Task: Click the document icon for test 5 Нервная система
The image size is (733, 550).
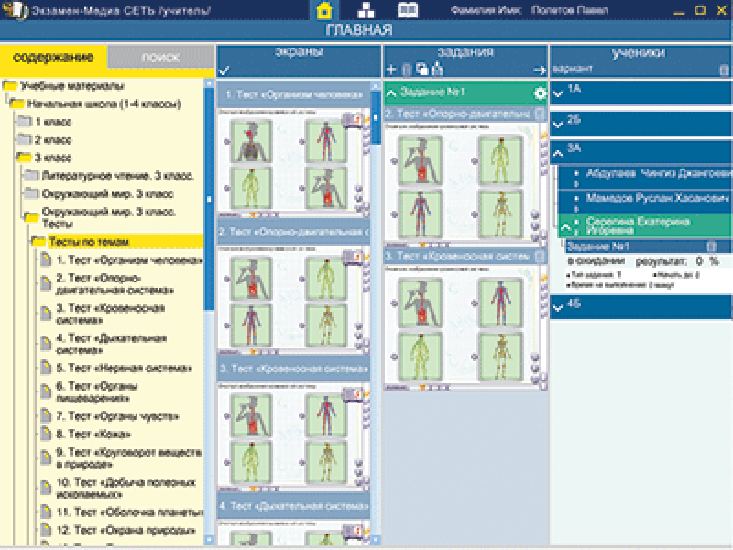Action: pyautogui.click(x=45, y=367)
